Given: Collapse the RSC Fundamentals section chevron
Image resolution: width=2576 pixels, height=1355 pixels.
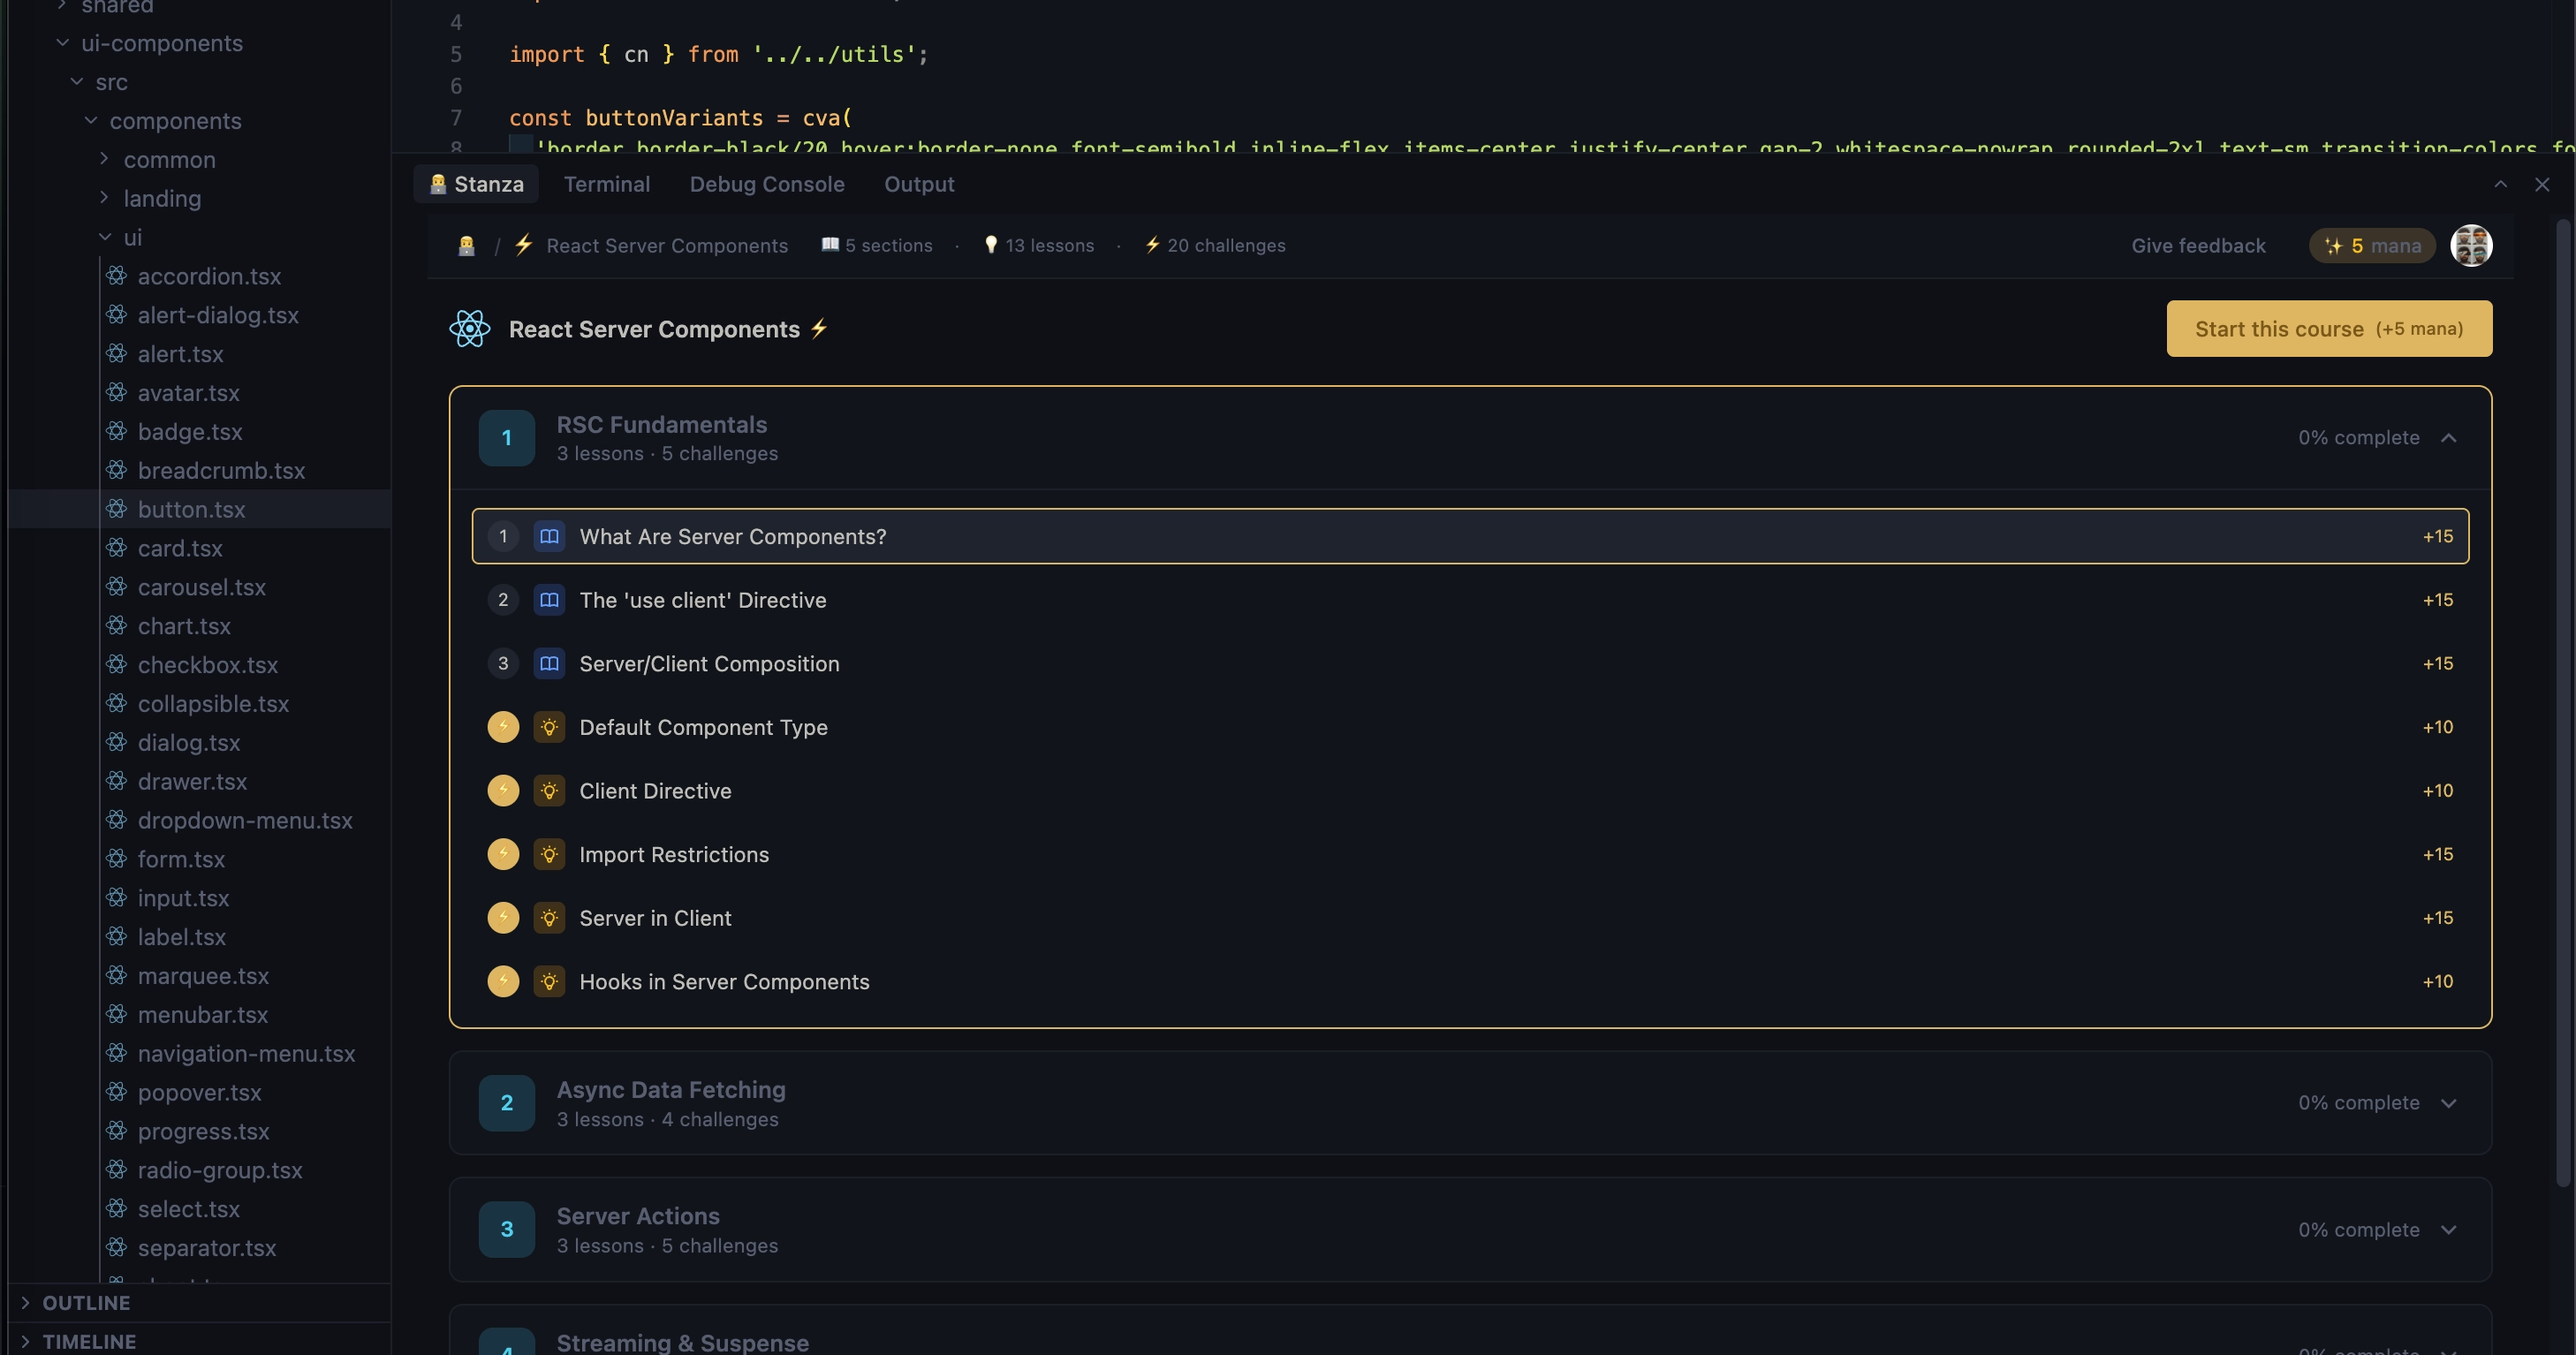Looking at the screenshot, I should click(2449, 437).
